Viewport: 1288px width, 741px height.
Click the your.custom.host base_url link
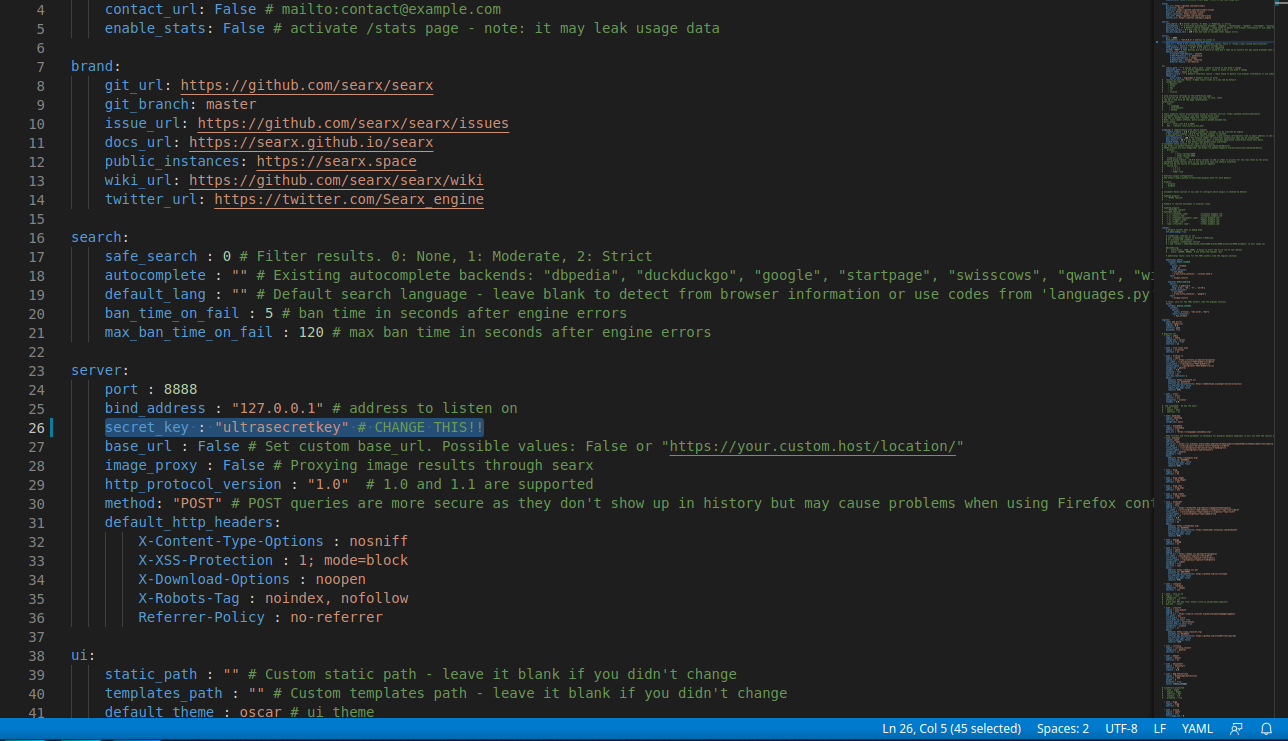tap(815, 447)
